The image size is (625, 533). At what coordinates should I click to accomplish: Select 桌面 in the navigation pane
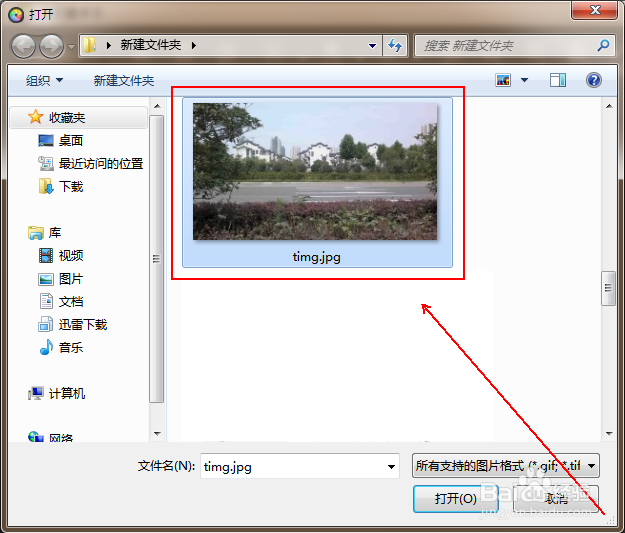(x=71, y=140)
